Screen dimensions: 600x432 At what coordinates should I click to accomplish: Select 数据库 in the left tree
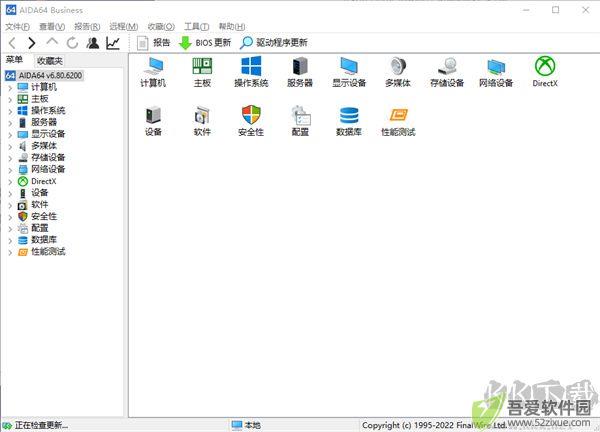click(x=44, y=240)
